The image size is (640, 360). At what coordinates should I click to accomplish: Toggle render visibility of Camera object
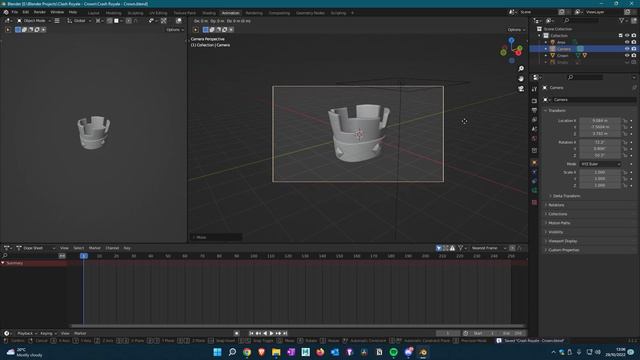[633, 49]
